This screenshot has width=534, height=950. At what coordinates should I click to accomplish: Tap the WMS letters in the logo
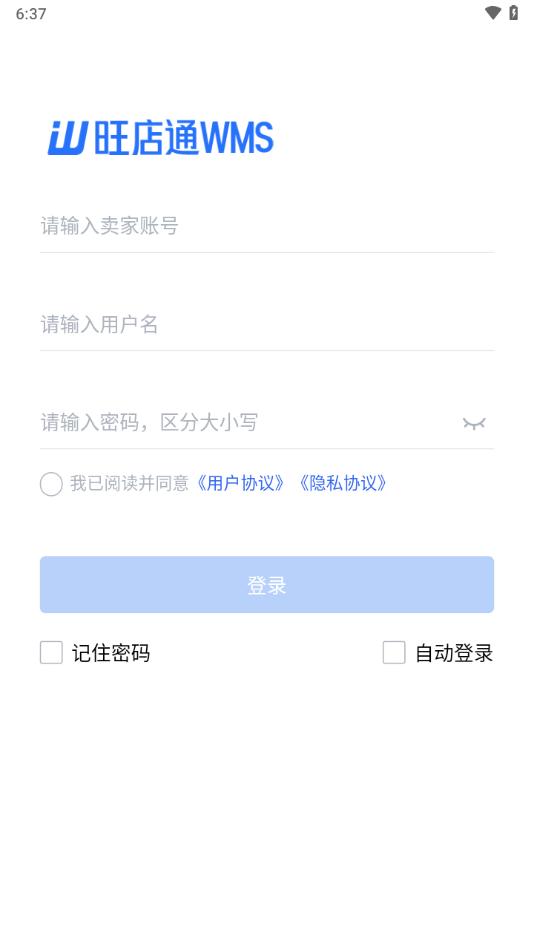[x=237, y=138]
